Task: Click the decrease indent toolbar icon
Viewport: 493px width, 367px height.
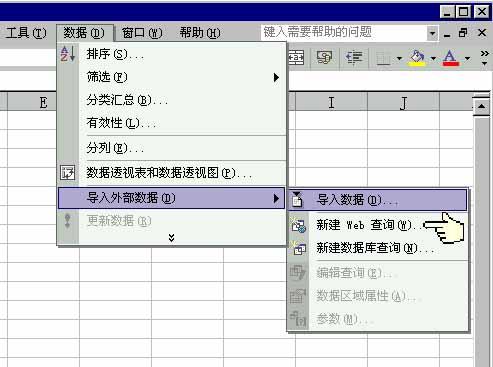Action: tap(354, 58)
